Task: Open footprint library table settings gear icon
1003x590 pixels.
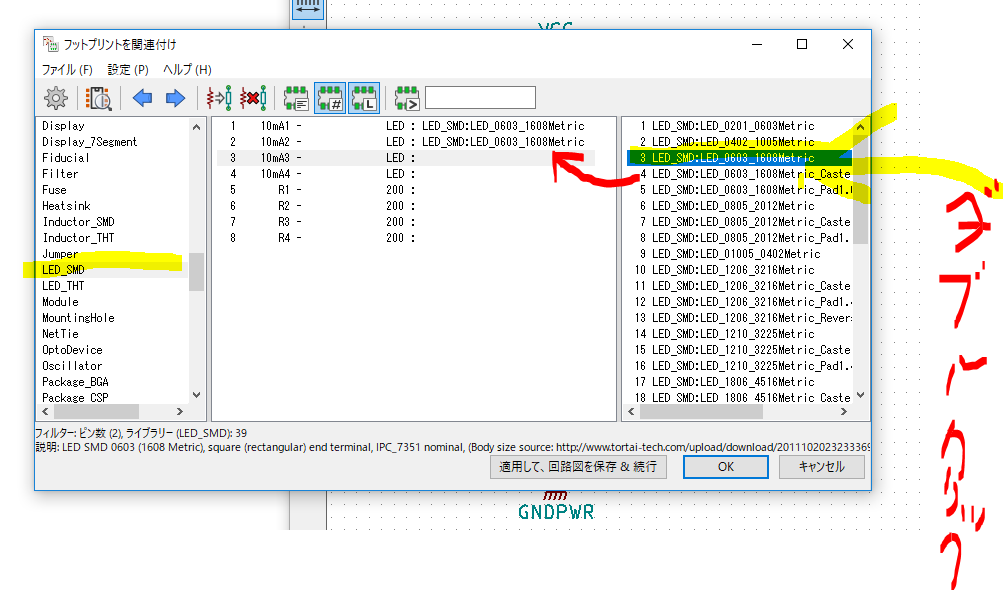Action: click(56, 98)
